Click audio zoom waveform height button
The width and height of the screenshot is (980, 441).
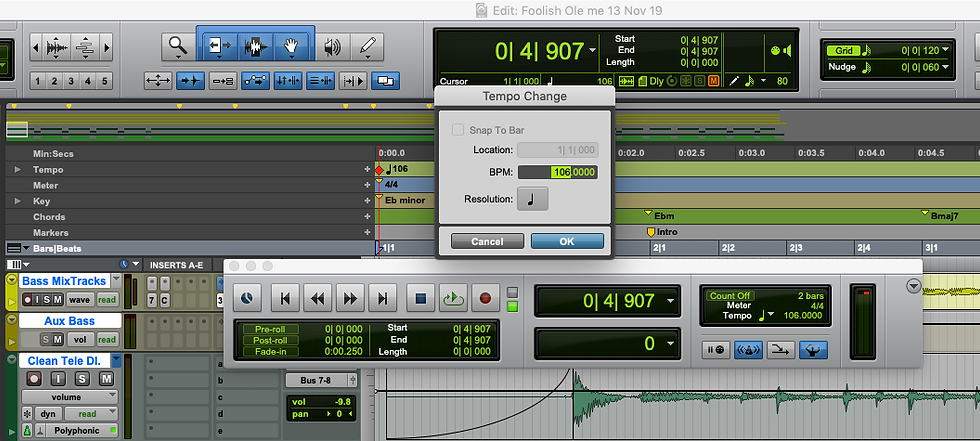[x=58, y=47]
